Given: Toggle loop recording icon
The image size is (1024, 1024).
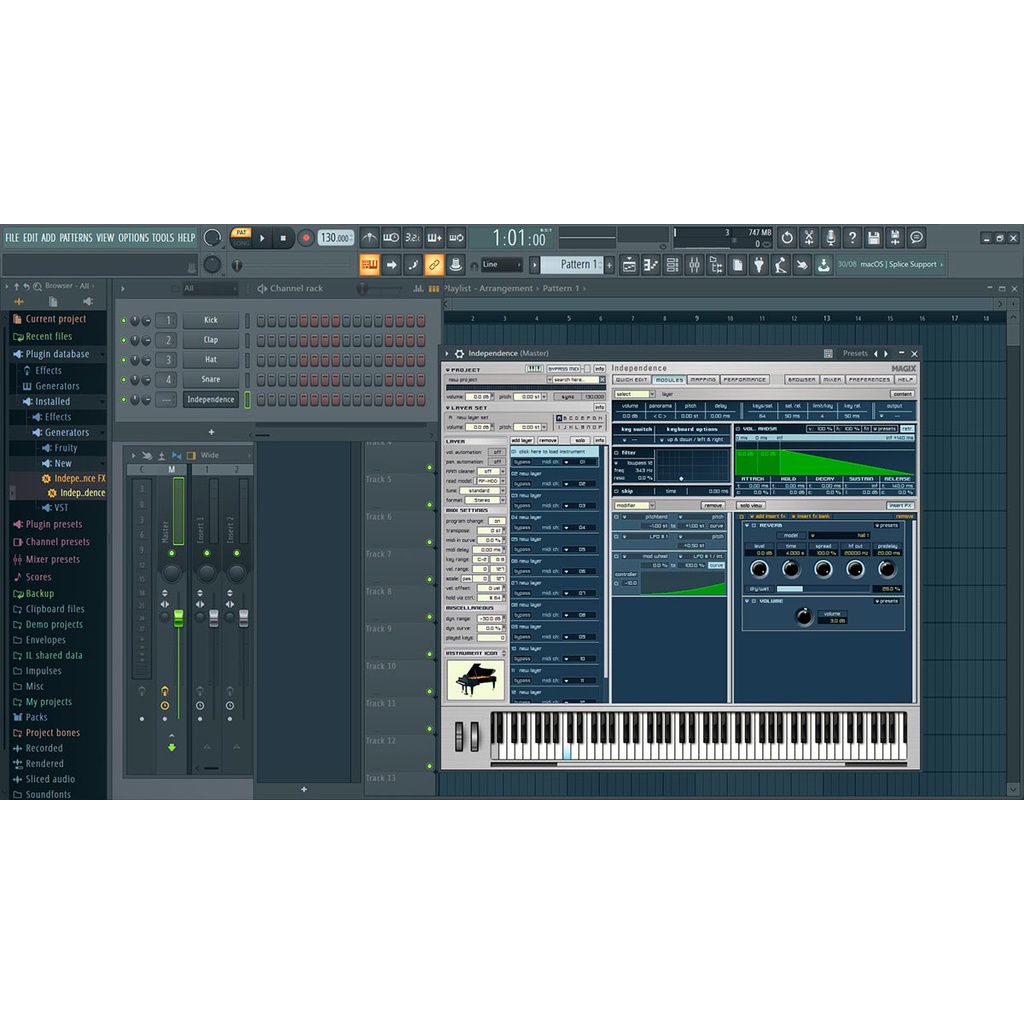Looking at the screenshot, I should [x=456, y=238].
